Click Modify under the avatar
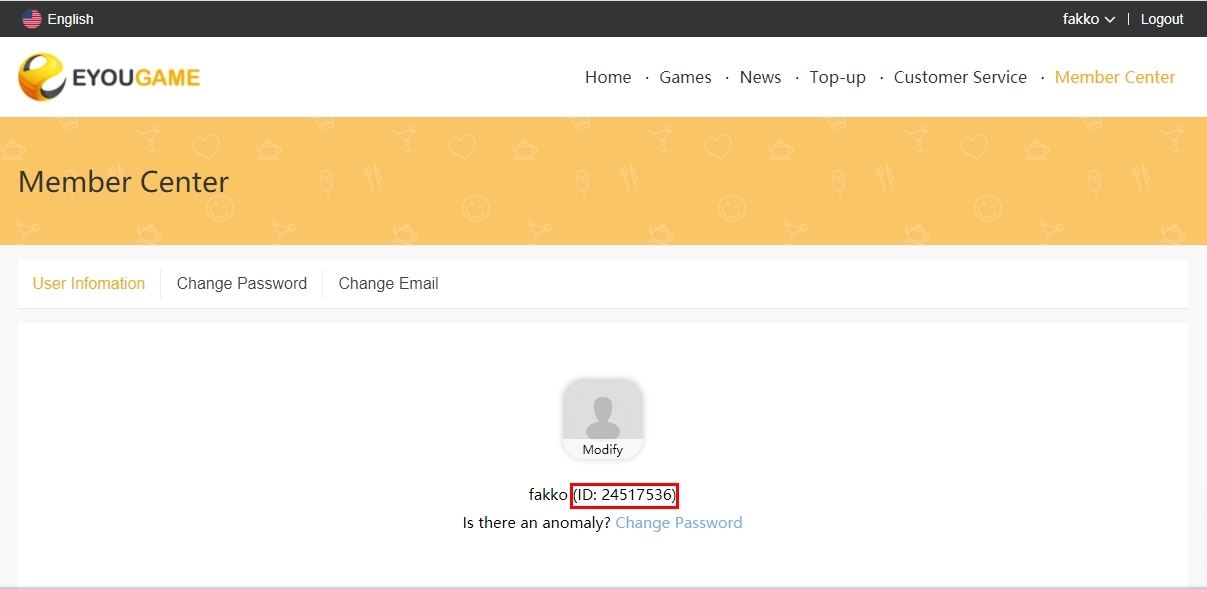 603,449
